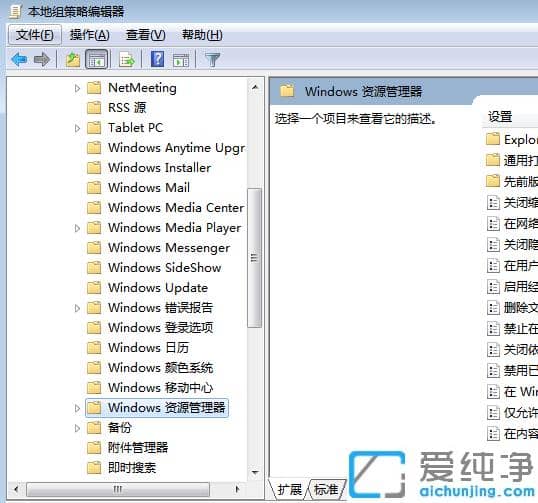Select the 即时搜索 folder

pos(122,467)
